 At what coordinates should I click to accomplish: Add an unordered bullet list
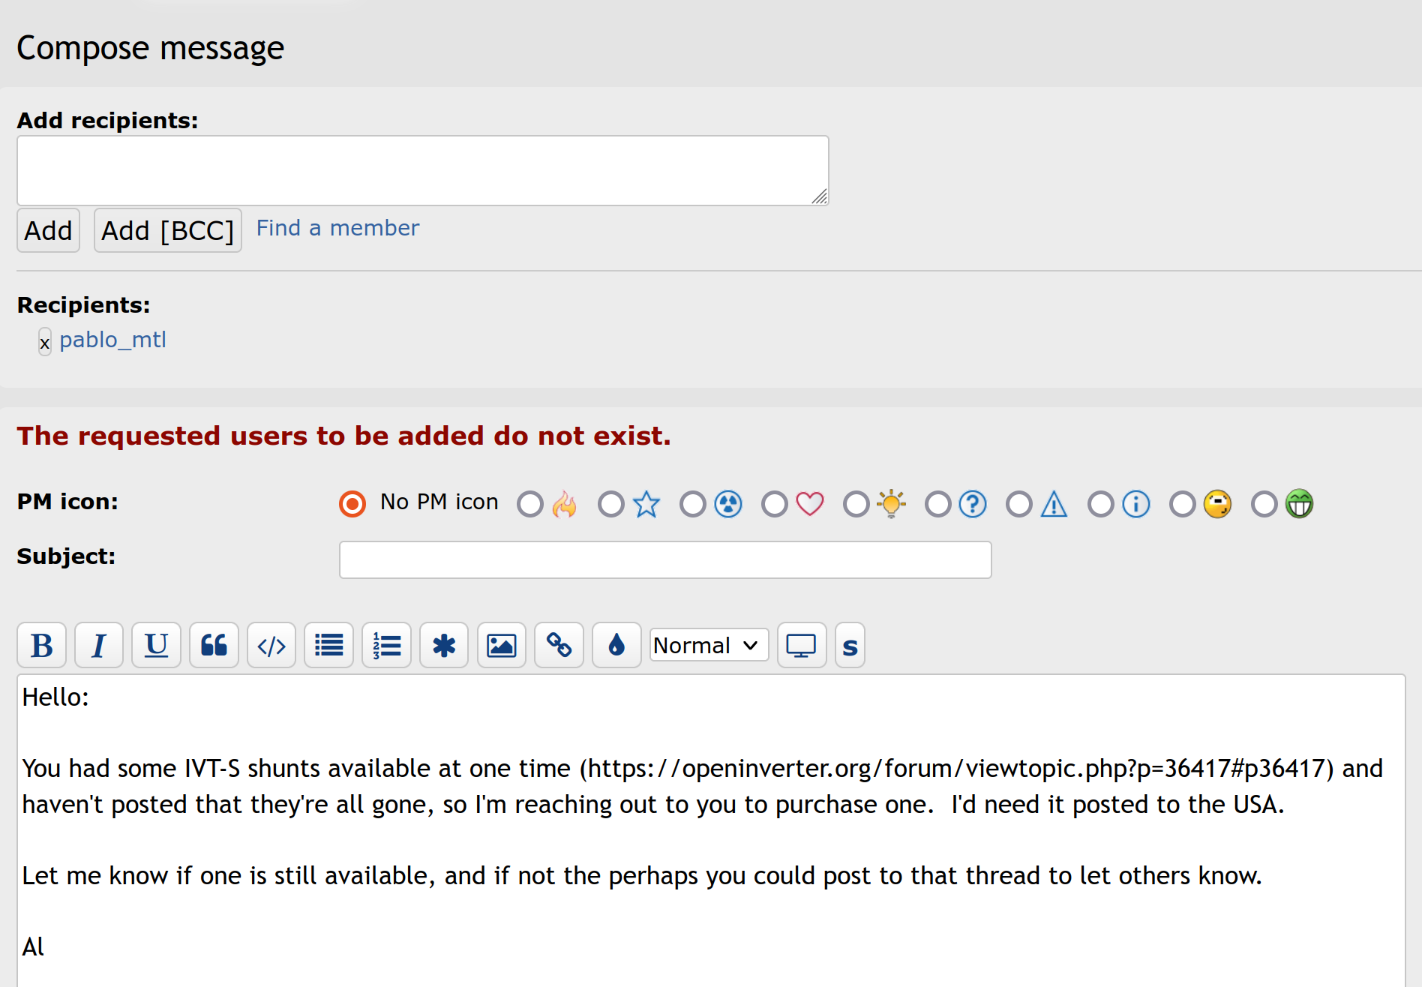pyautogui.click(x=329, y=646)
